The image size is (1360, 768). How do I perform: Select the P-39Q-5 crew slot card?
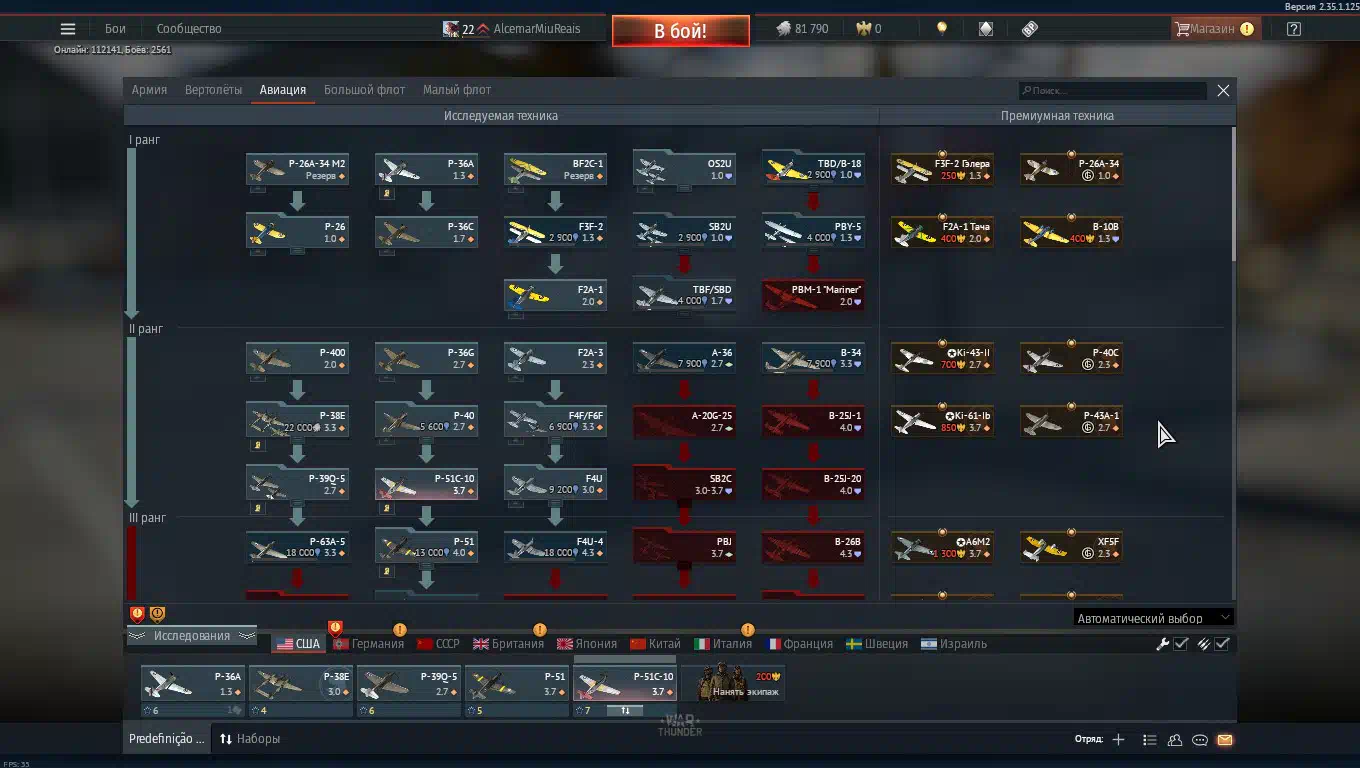[408, 691]
